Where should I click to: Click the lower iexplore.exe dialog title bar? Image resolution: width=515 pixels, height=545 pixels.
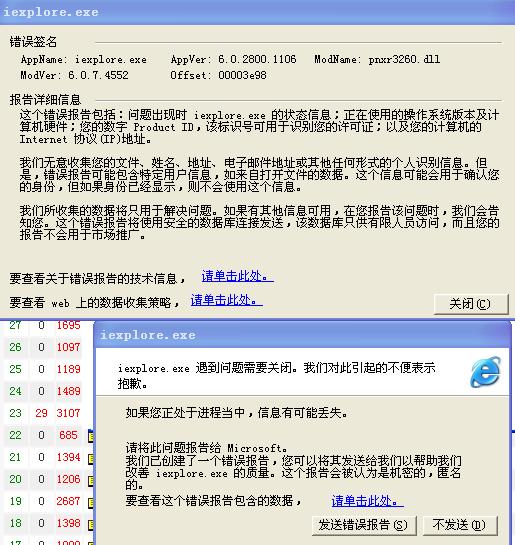[302, 335]
